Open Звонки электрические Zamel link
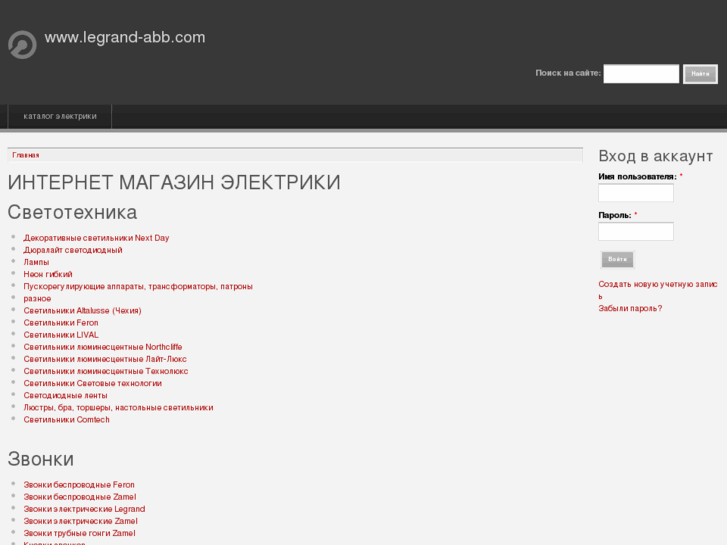This screenshot has width=727, height=545. 81,521
